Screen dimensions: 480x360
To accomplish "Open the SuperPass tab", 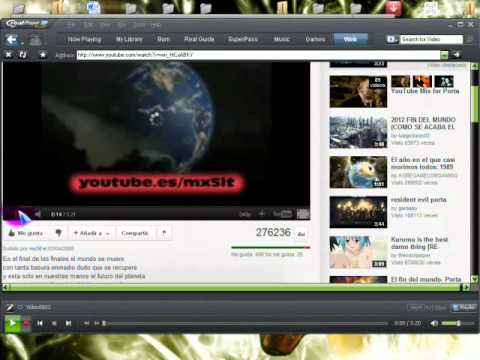I will click(243, 39).
